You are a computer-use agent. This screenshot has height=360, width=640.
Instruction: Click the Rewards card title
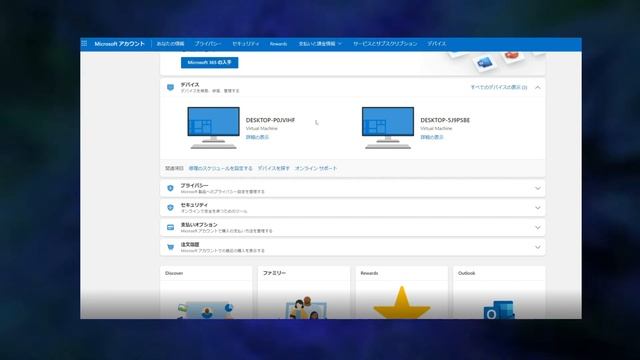click(x=369, y=273)
